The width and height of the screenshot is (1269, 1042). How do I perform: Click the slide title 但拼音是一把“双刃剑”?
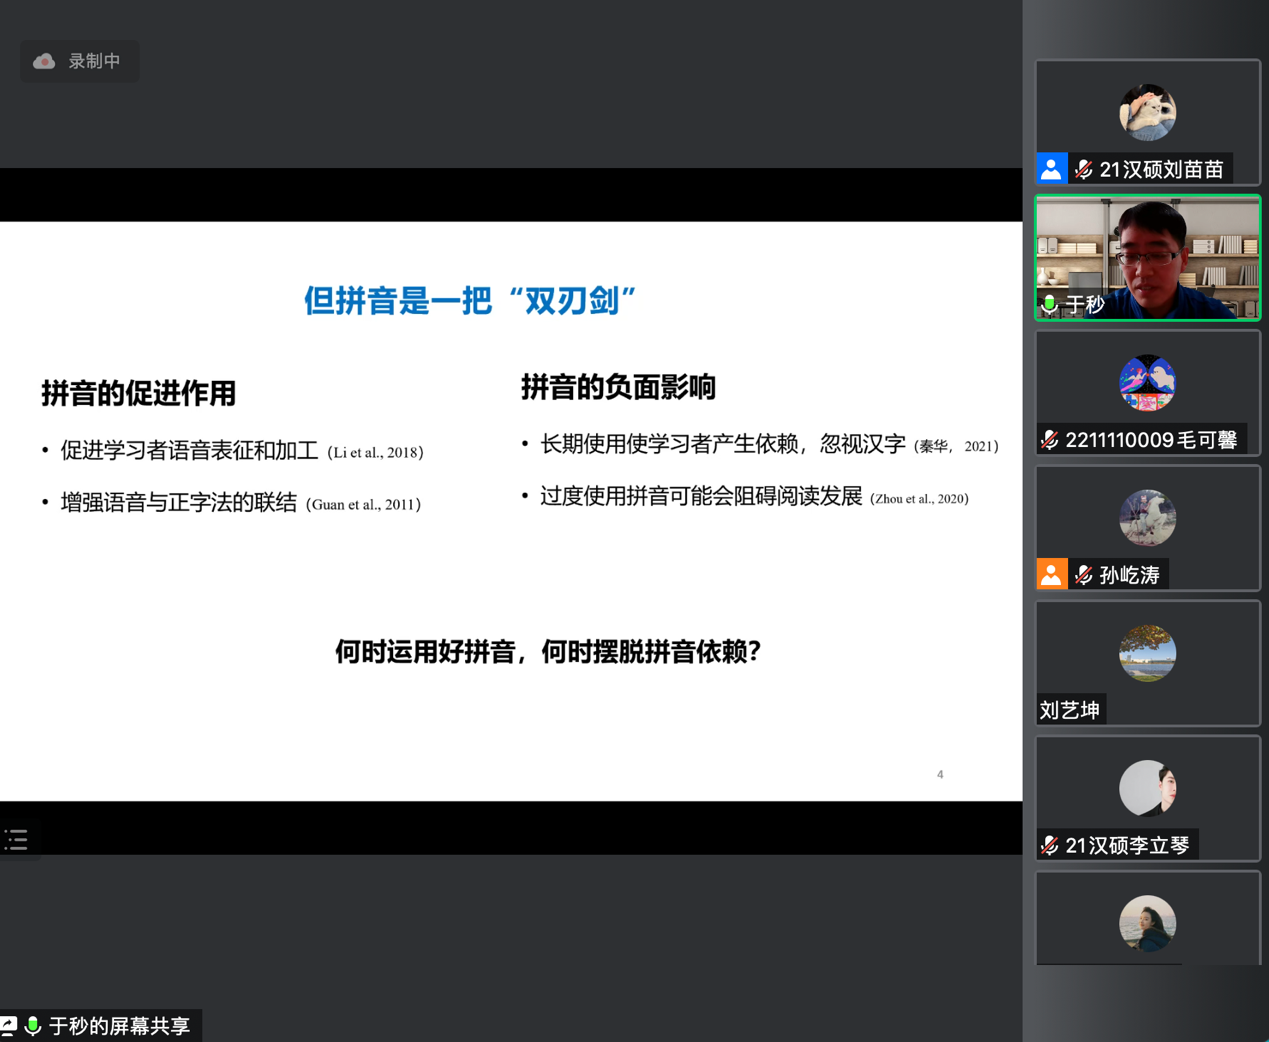point(470,300)
